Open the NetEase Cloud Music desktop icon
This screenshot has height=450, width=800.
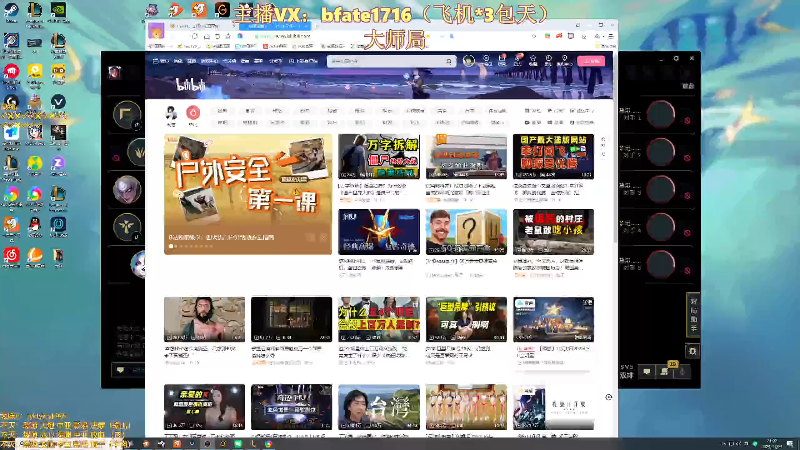click(x=11, y=255)
